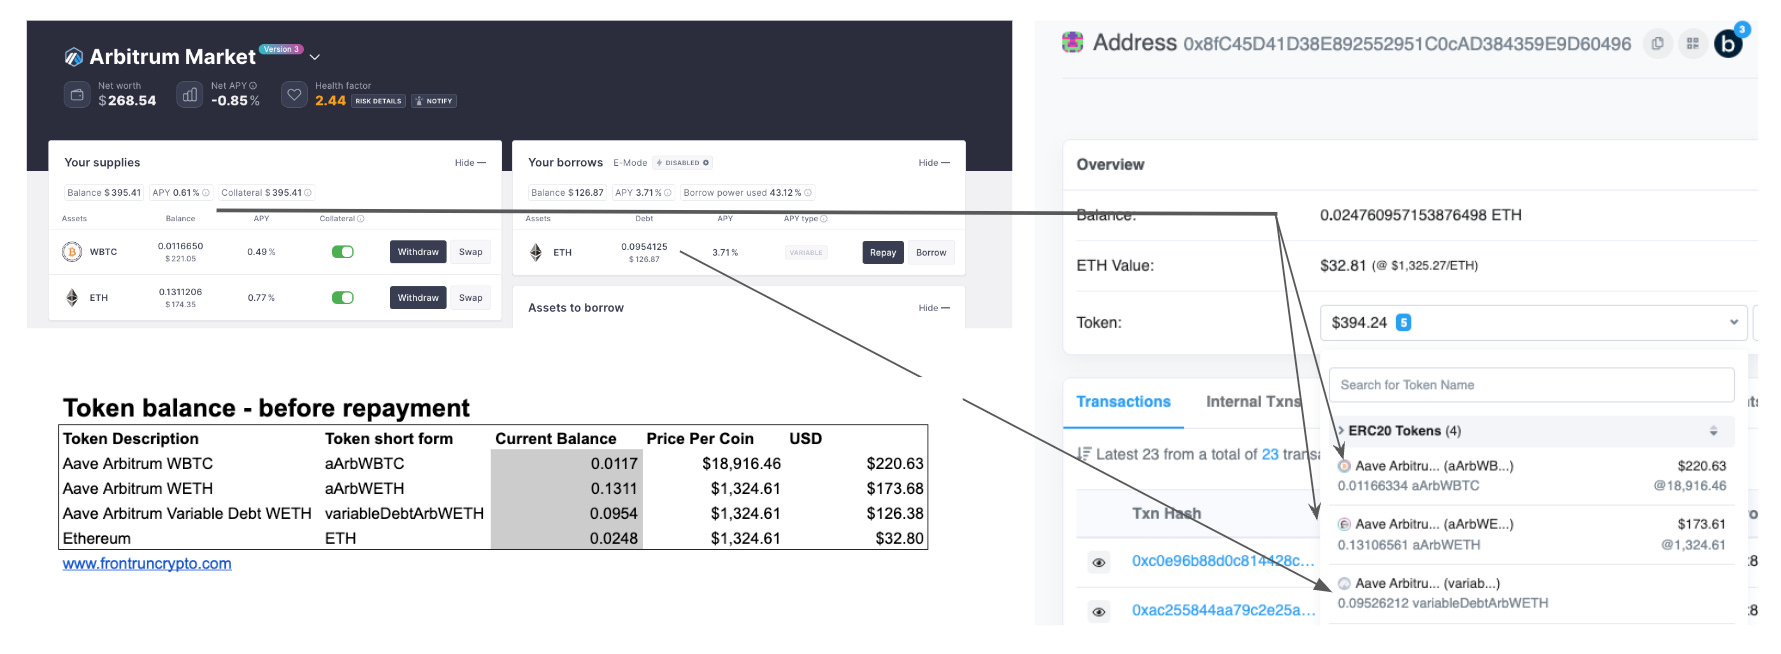
Task: Click the Blockscan chat b icon
Action: pyautogui.click(x=1729, y=43)
